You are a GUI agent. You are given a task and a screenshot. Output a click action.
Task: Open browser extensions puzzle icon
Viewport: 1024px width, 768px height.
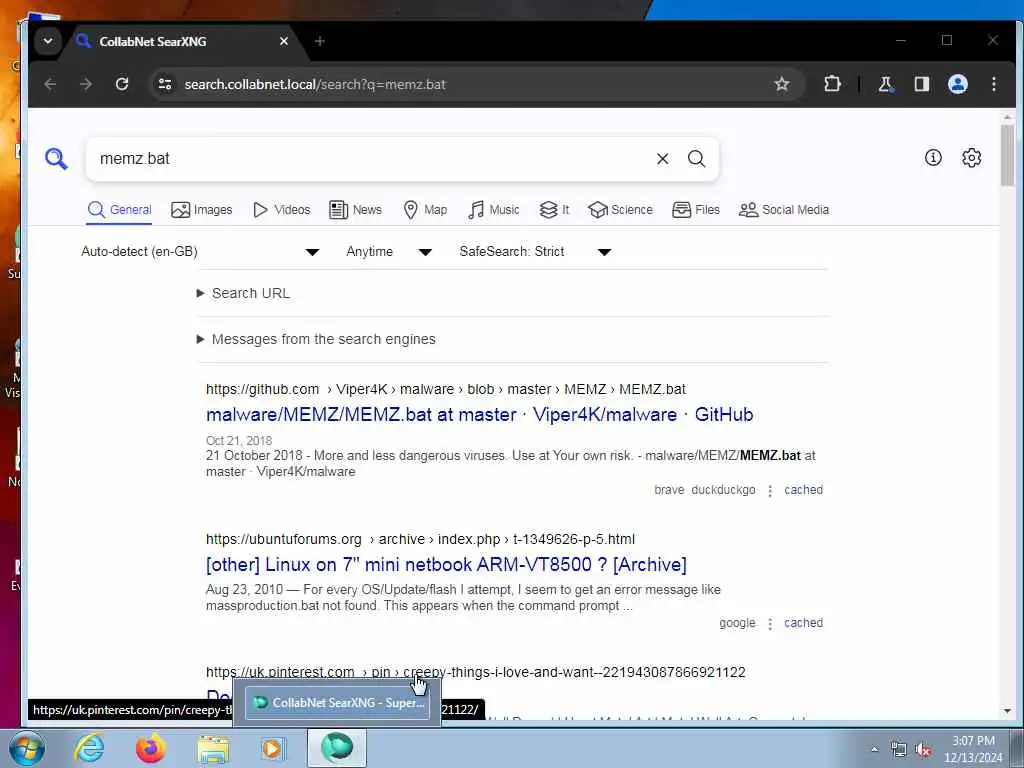832,84
